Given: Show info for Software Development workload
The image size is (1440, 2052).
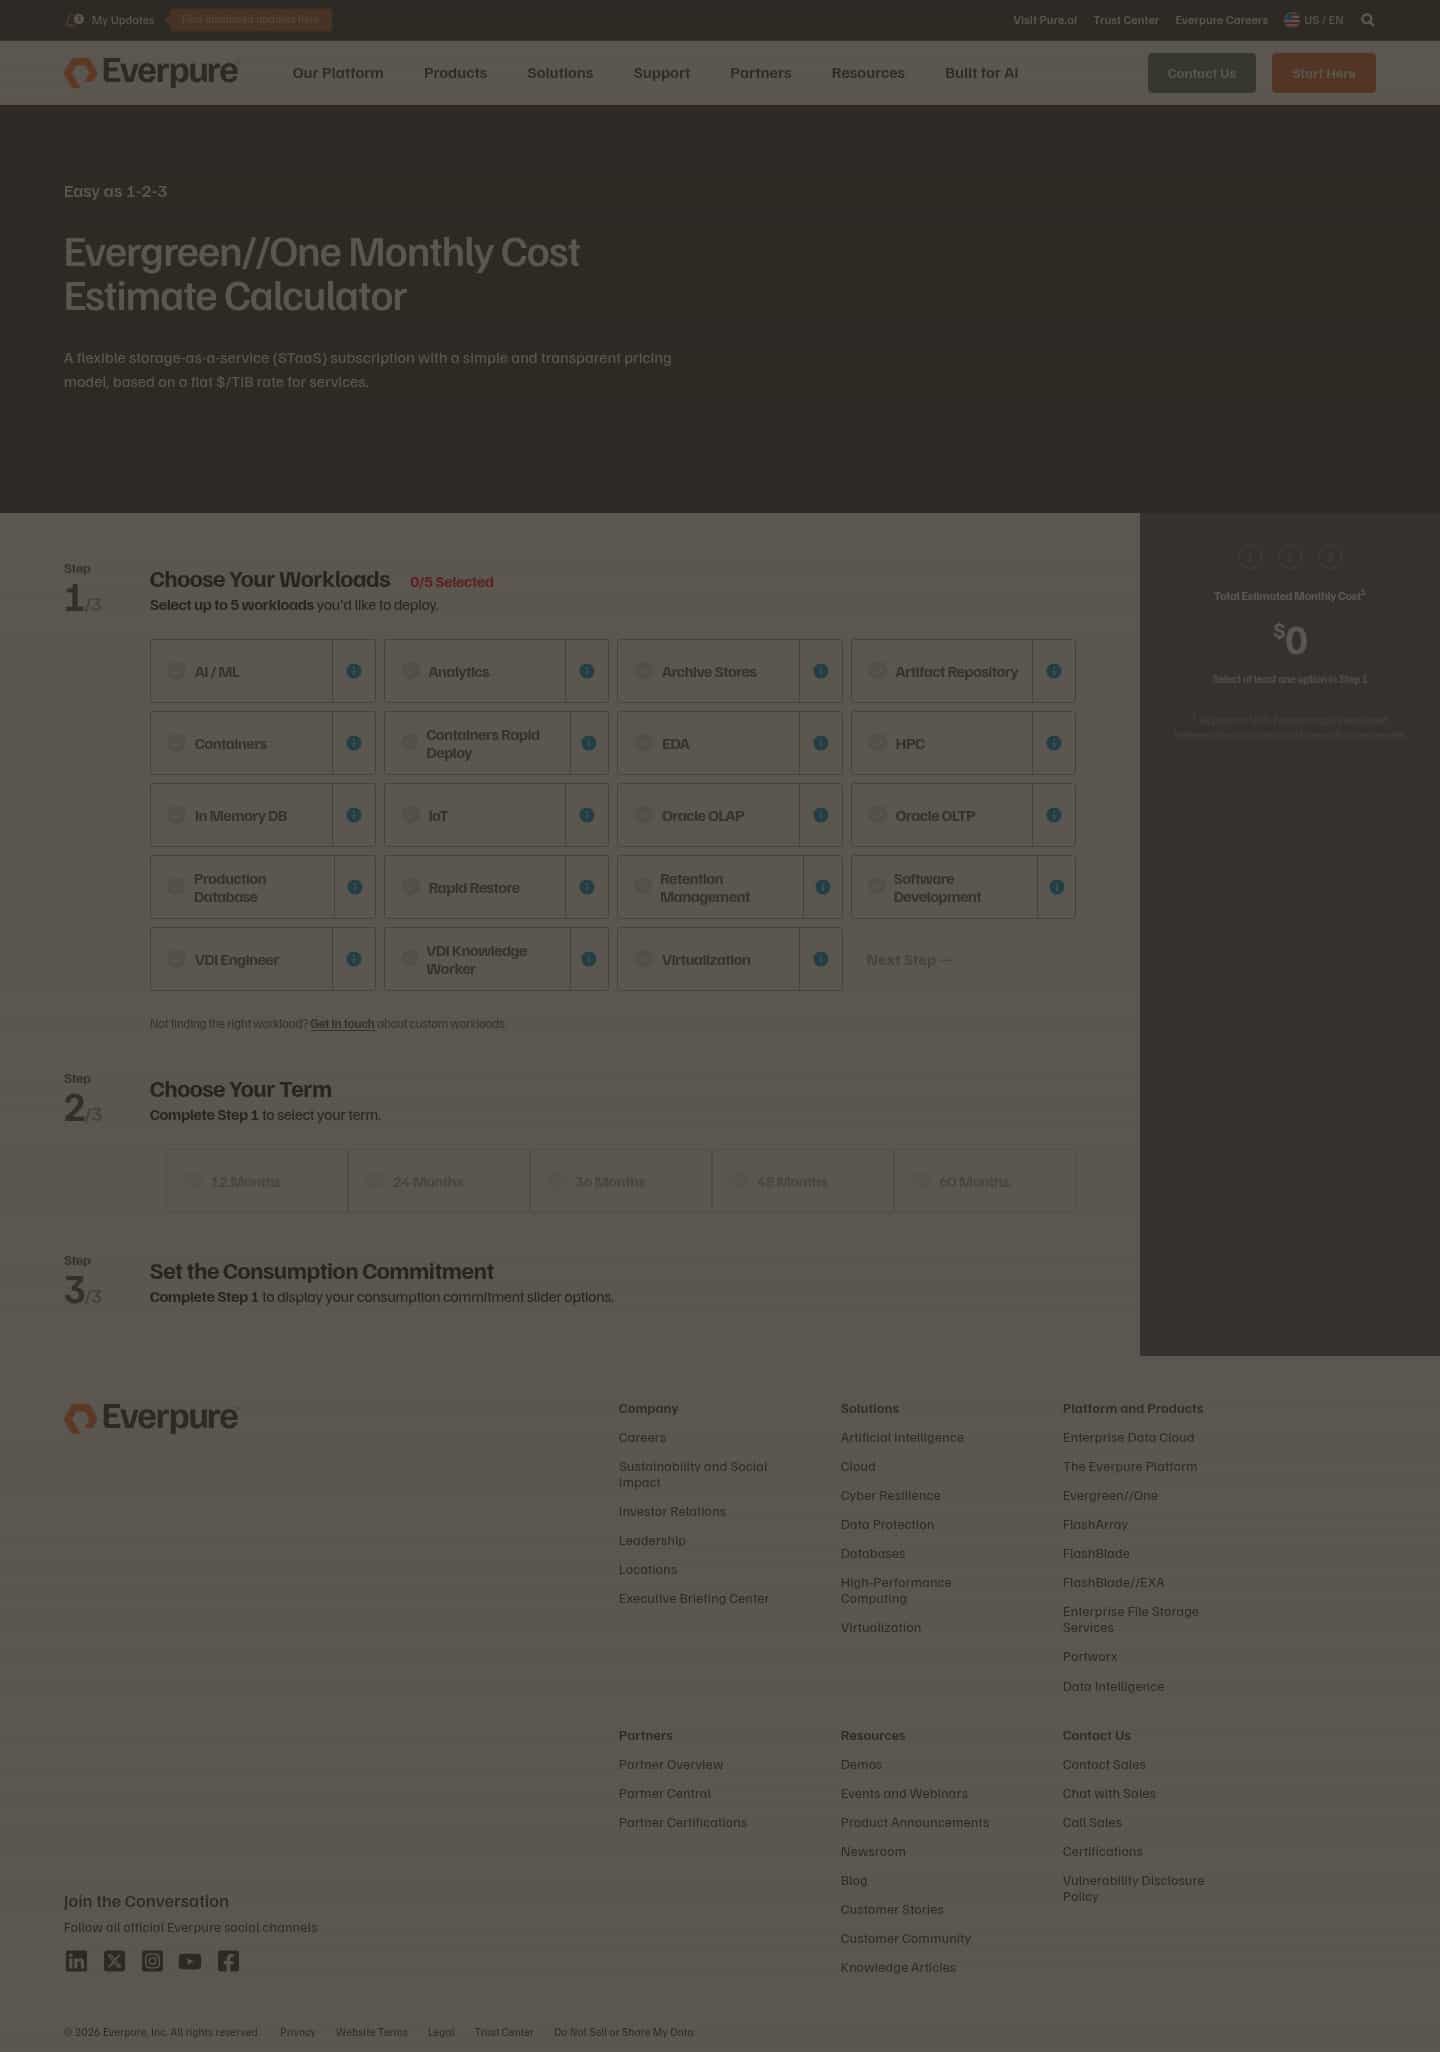Looking at the screenshot, I should pos(1057,887).
